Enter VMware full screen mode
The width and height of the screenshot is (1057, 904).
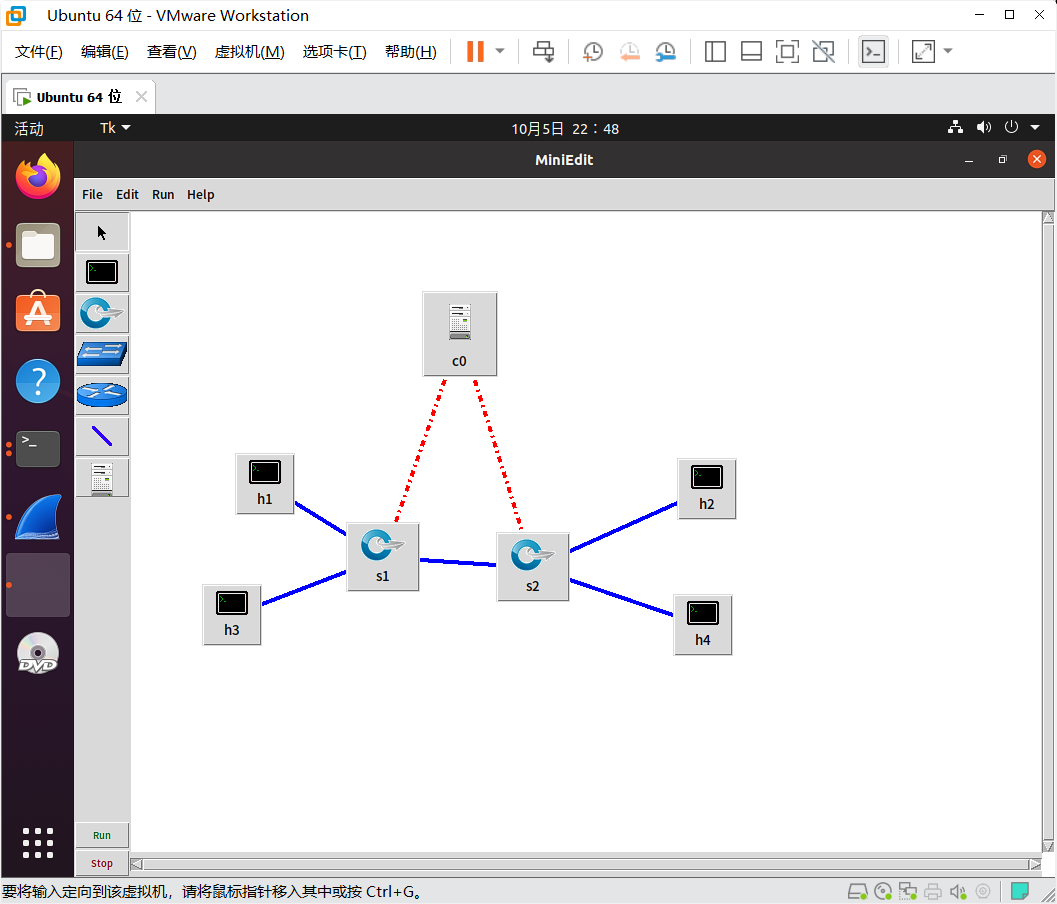(x=787, y=51)
